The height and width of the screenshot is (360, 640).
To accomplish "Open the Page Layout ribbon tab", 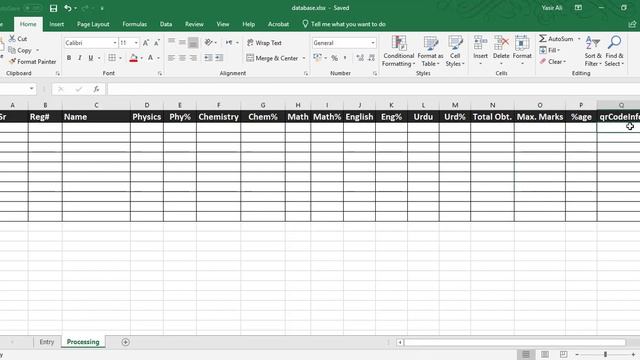I will click(93, 24).
